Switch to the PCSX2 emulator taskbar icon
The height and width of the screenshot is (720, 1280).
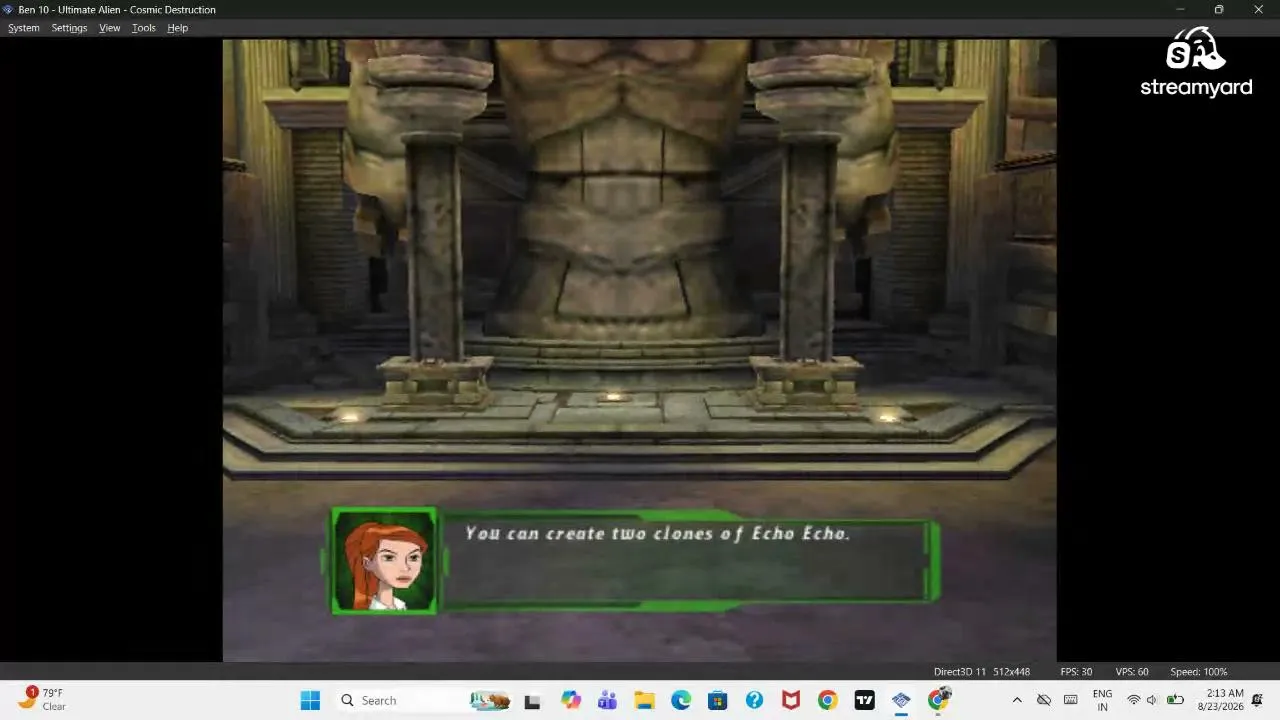pos(901,700)
